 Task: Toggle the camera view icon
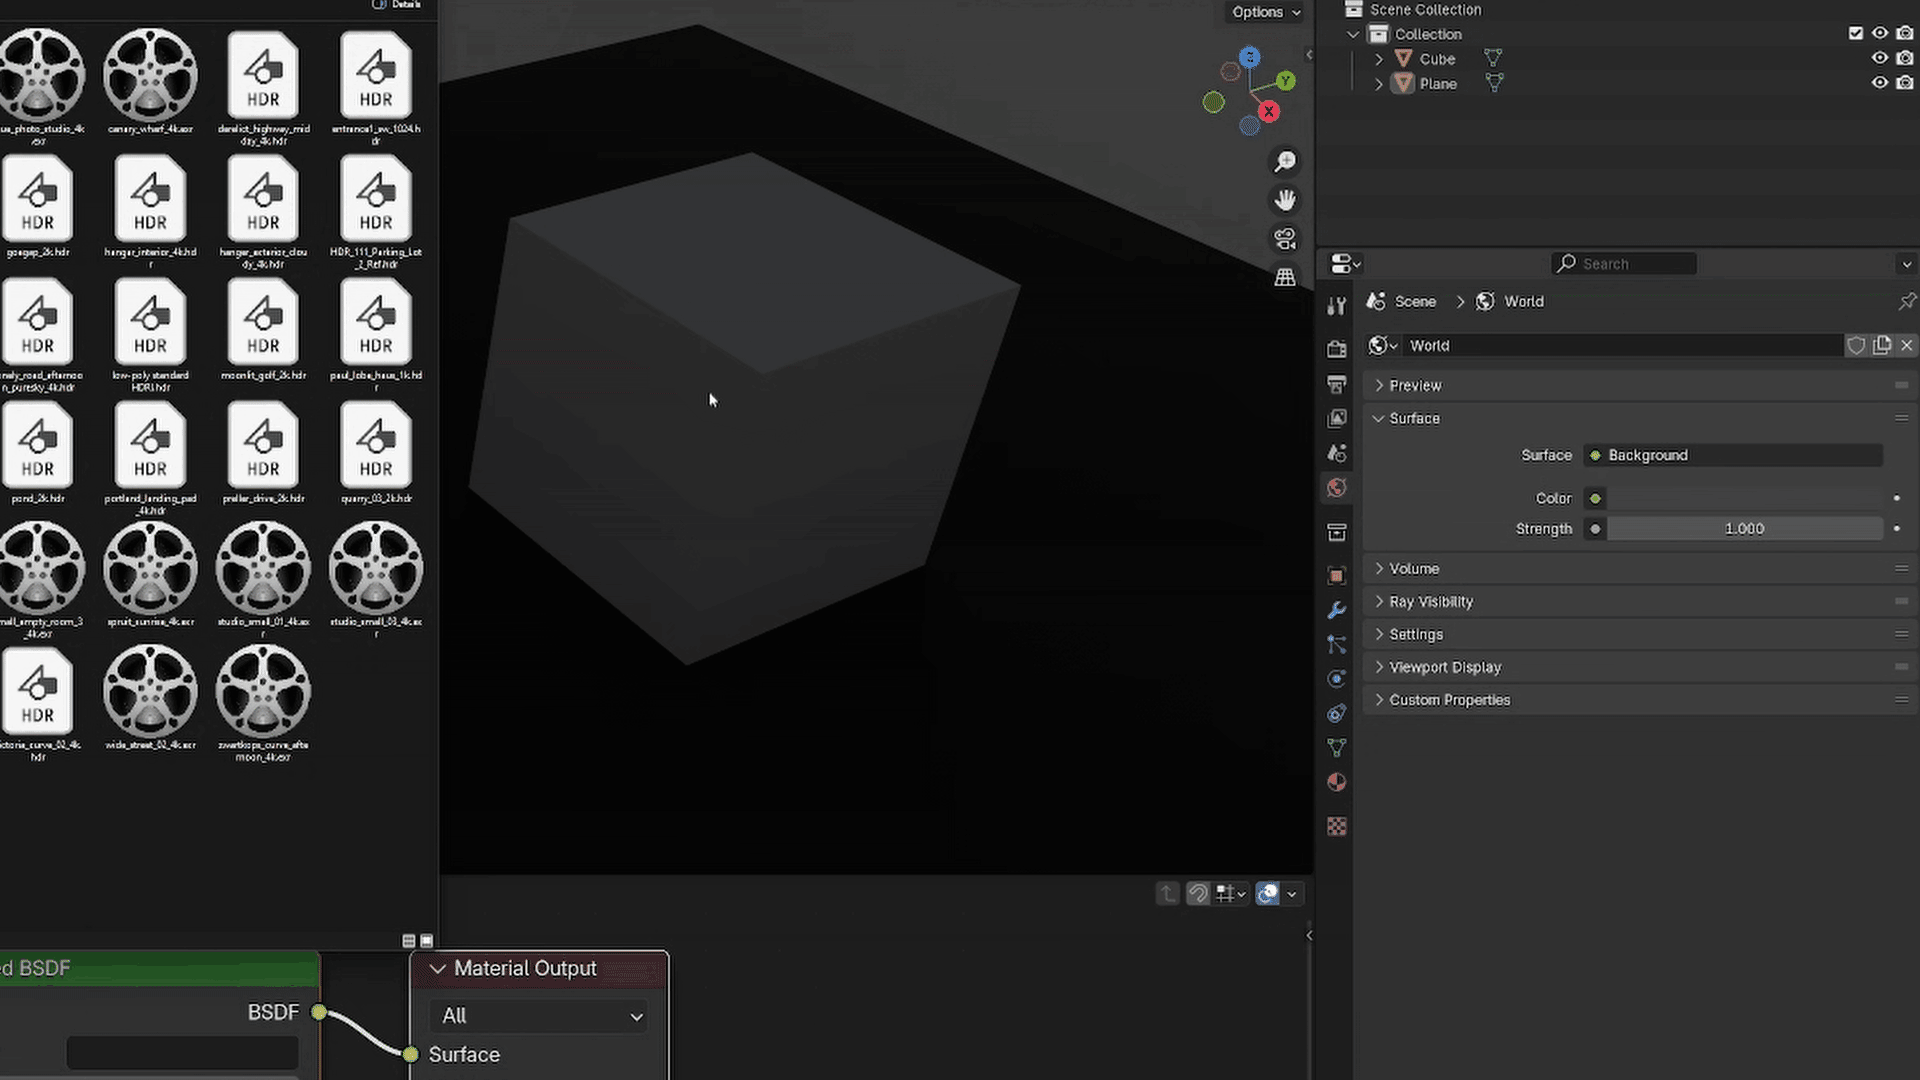pyautogui.click(x=1285, y=239)
